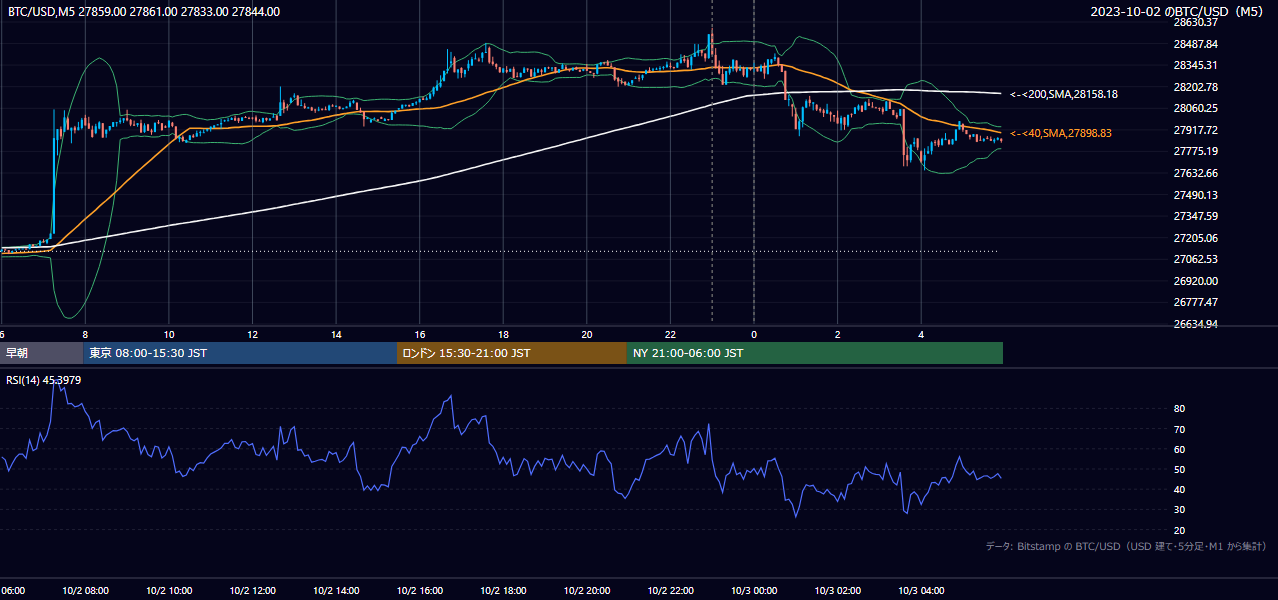Click the 10/2 14:00 time axis label

pos(336,591)
